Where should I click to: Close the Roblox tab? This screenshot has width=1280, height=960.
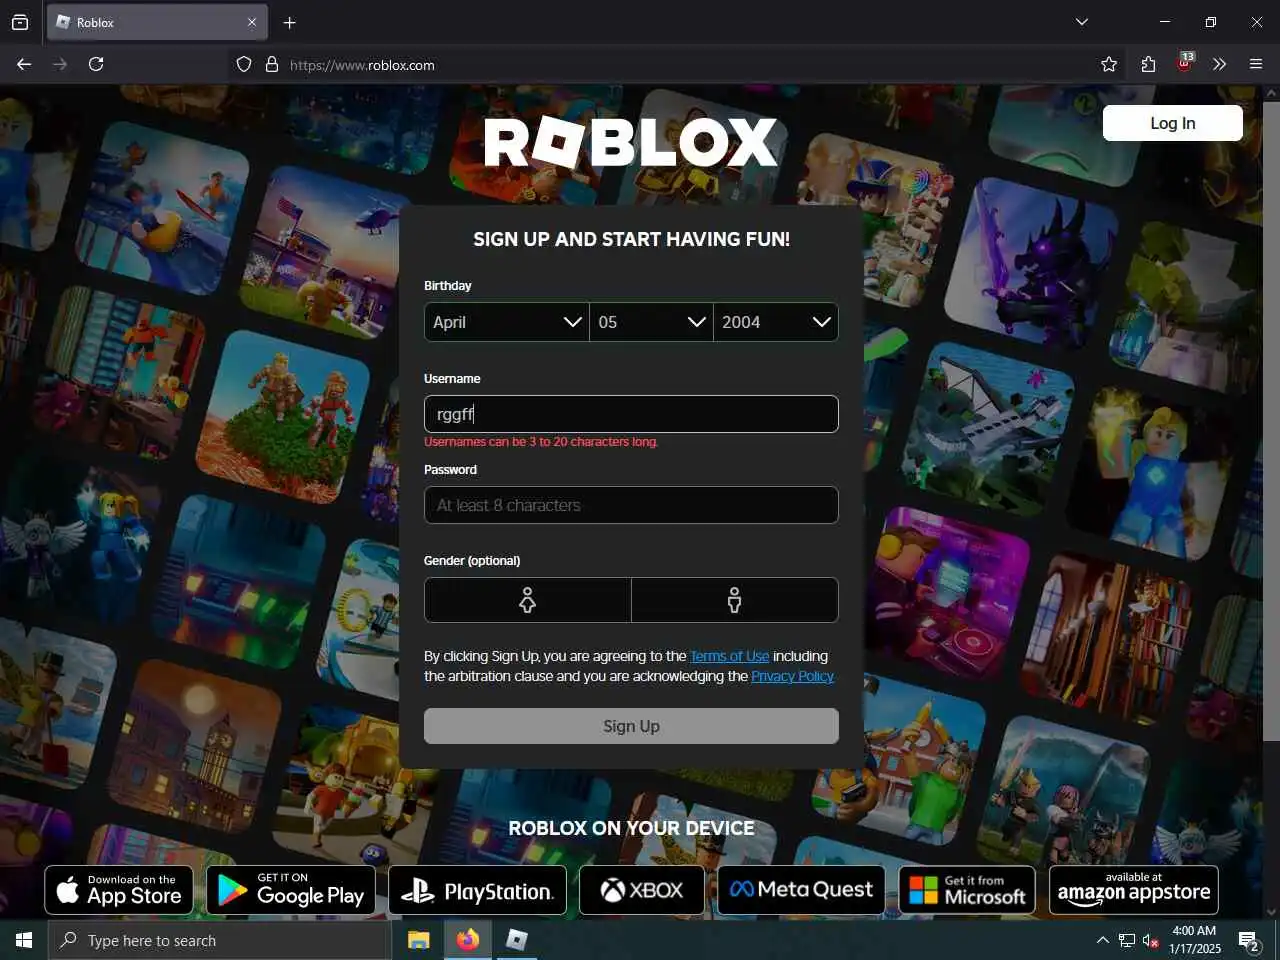[252, 22]
